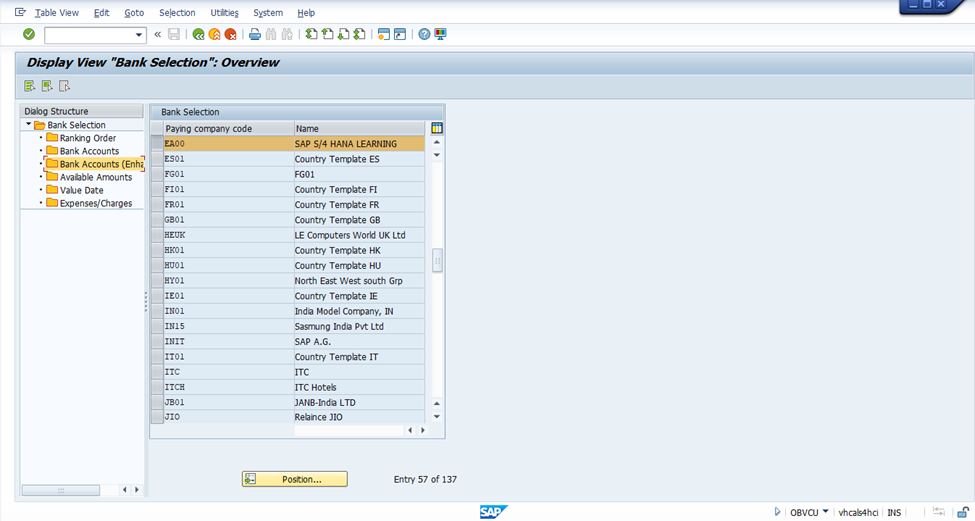
Task: Open the Table View menu
Action: tap(57, 12)
